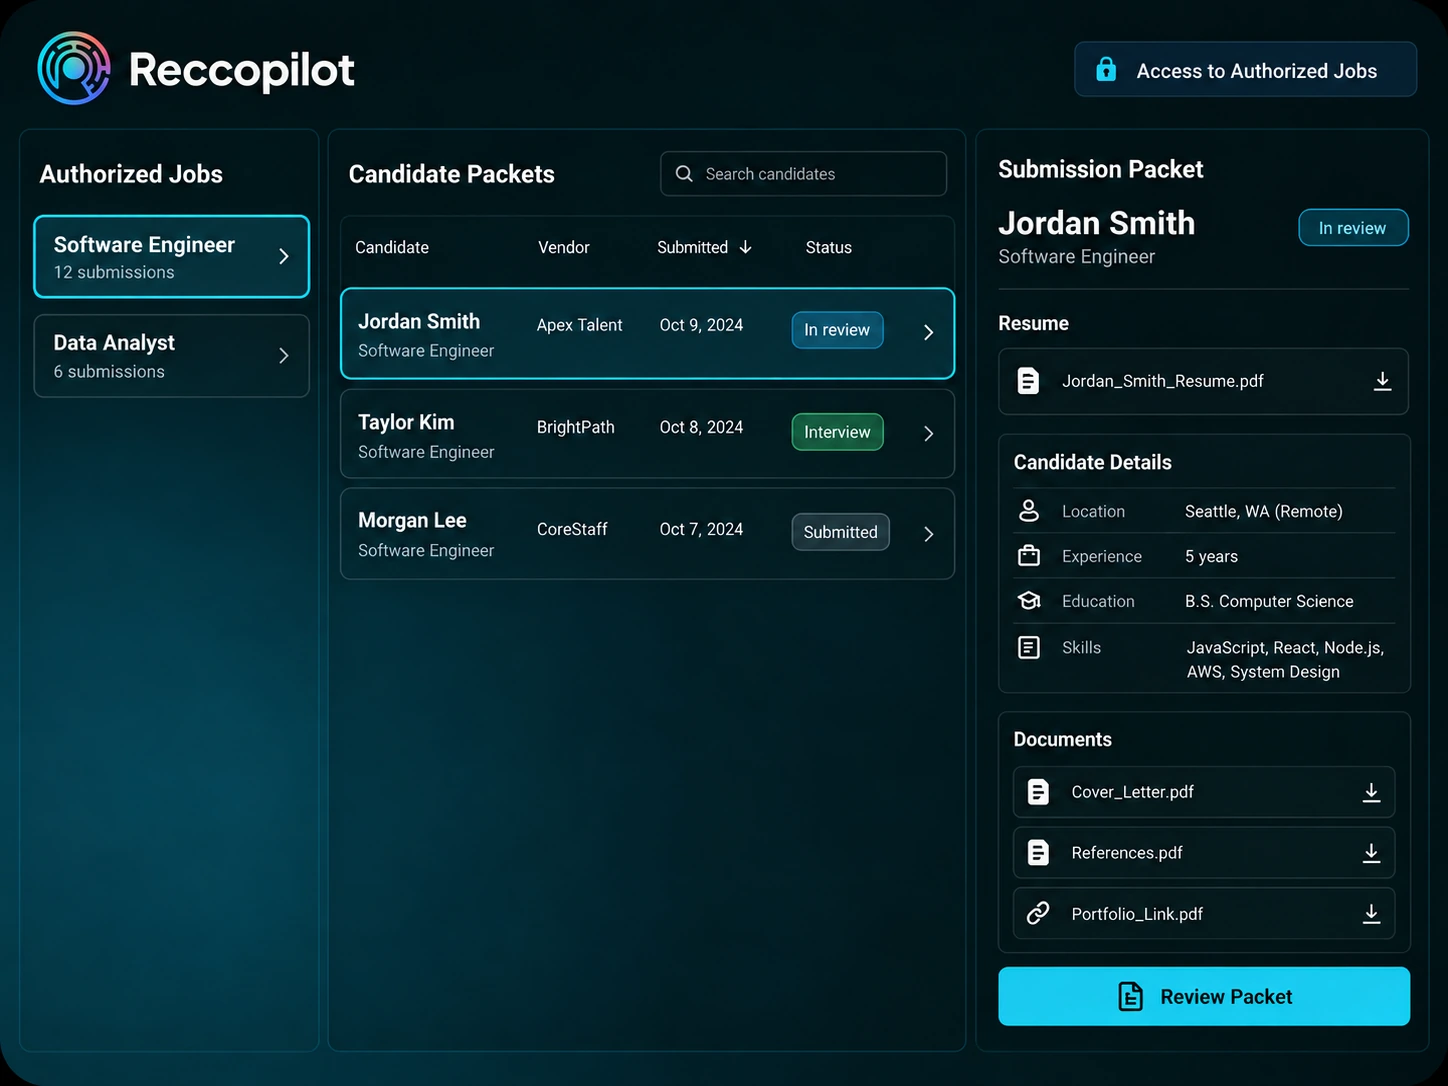Click the chain link icon beside Portfolio_Link.pdf
This screenshot has width=1448, height=1086.
[x=1038, y=913]
